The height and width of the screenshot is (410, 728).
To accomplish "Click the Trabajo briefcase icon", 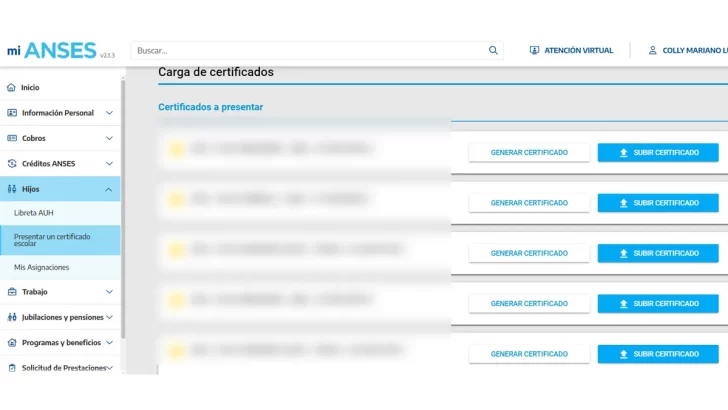I will (x=12, y=291).
